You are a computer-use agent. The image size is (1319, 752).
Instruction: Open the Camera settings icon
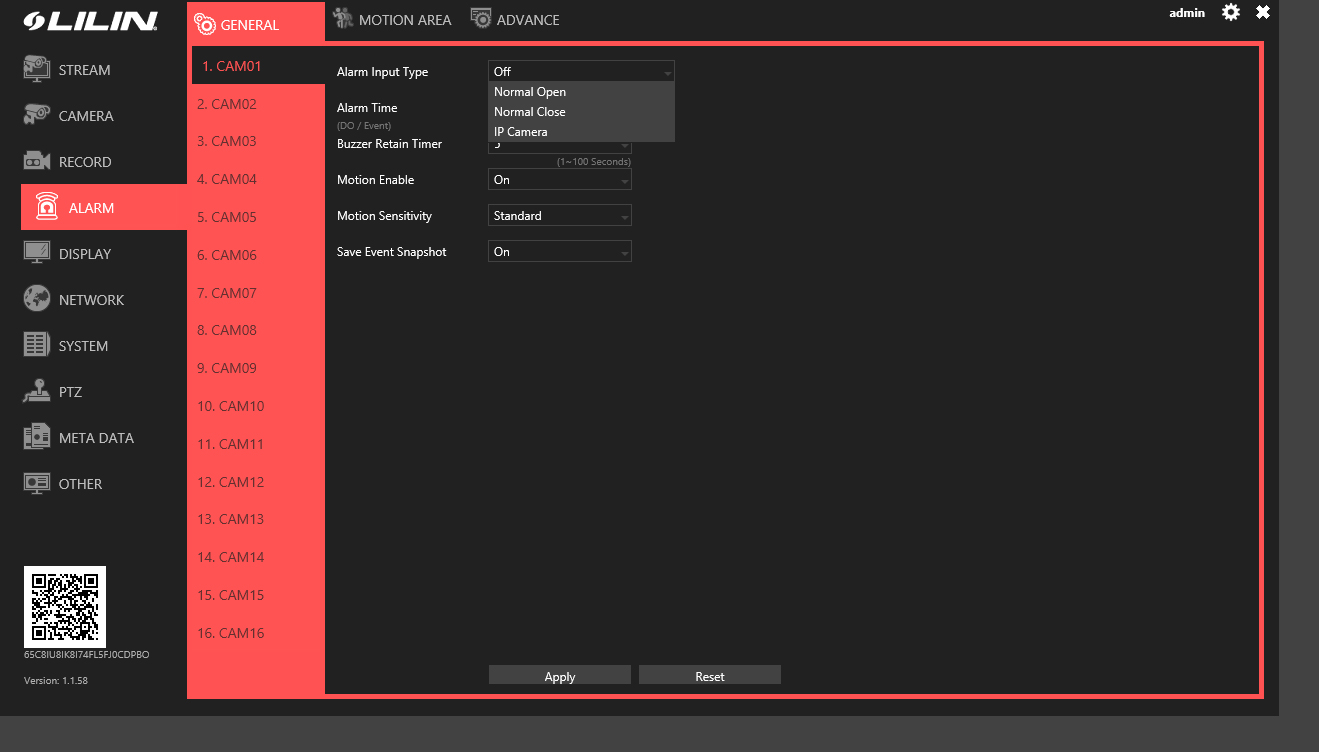37,115
